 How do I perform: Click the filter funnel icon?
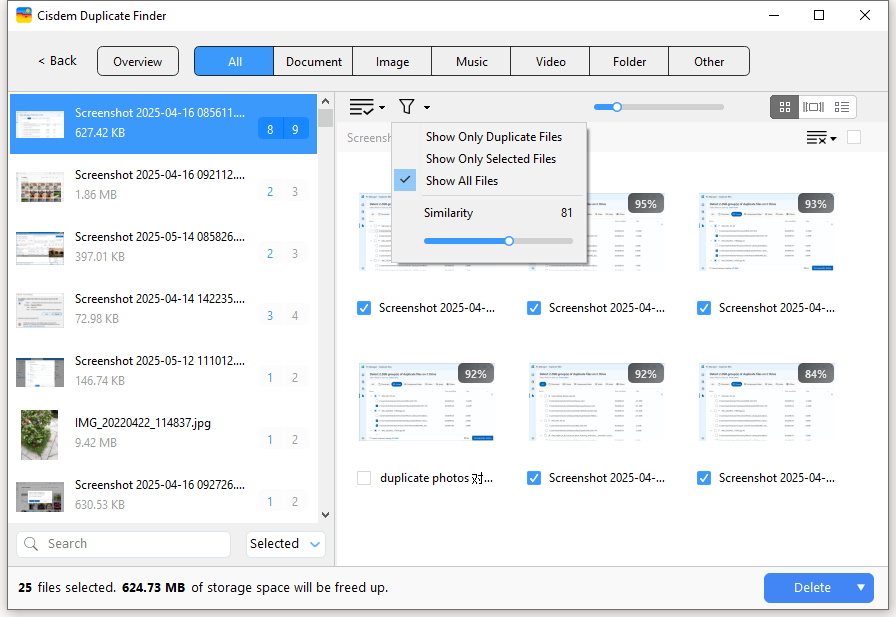coord(407,107)
